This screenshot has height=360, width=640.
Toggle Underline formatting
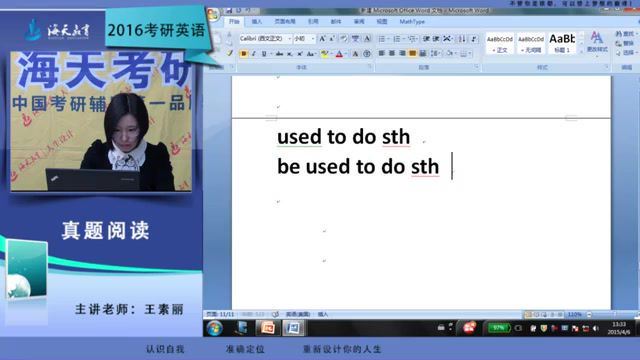264,53
